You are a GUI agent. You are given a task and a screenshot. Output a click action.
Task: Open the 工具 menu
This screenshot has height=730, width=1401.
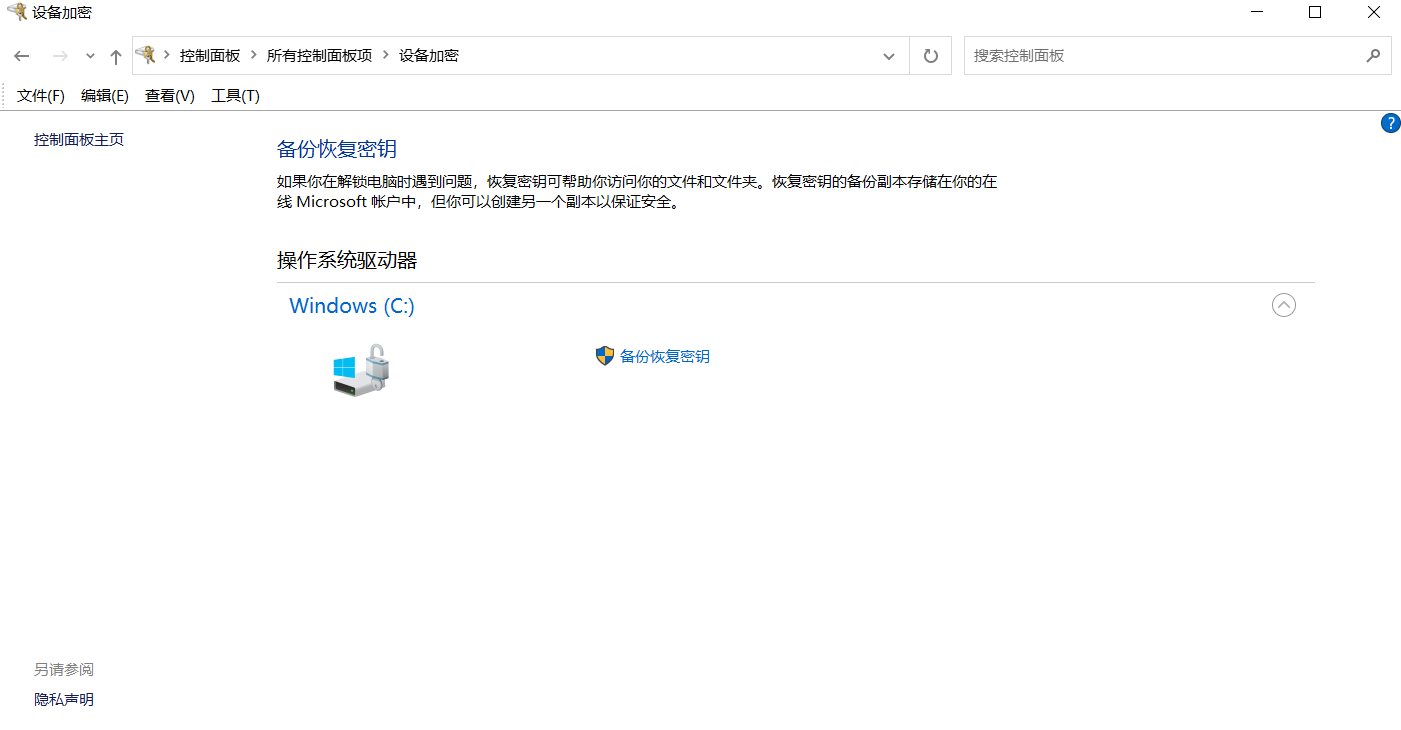point(234,95)
